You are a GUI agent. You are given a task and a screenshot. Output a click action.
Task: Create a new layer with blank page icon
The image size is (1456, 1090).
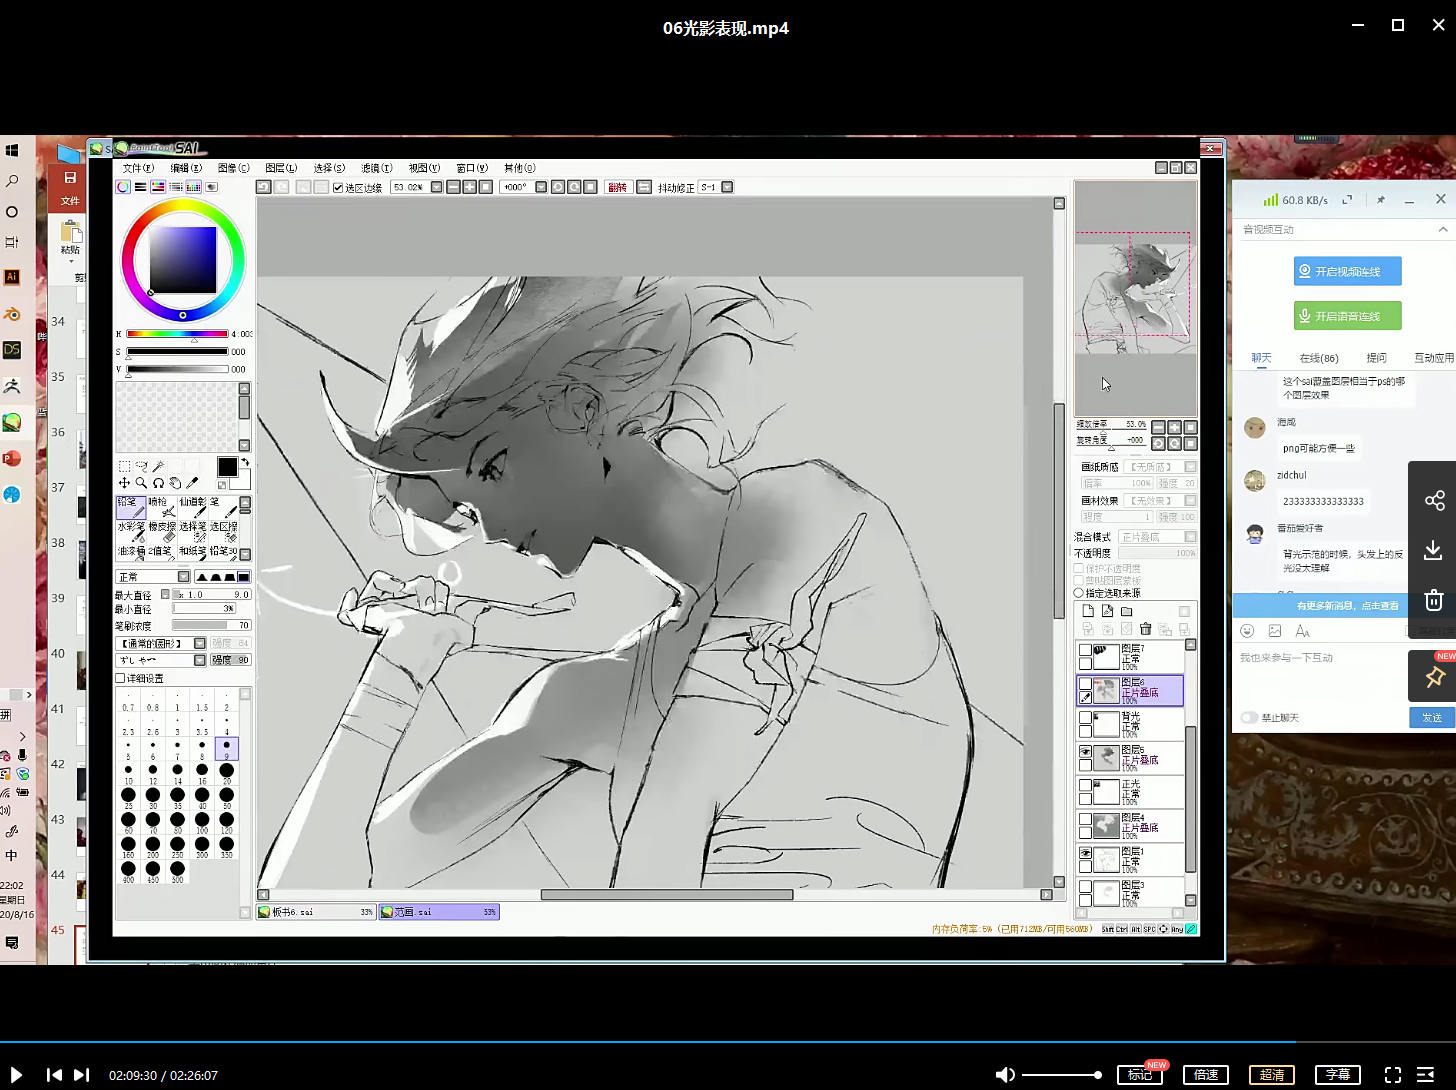click(x=1088, y=611)
